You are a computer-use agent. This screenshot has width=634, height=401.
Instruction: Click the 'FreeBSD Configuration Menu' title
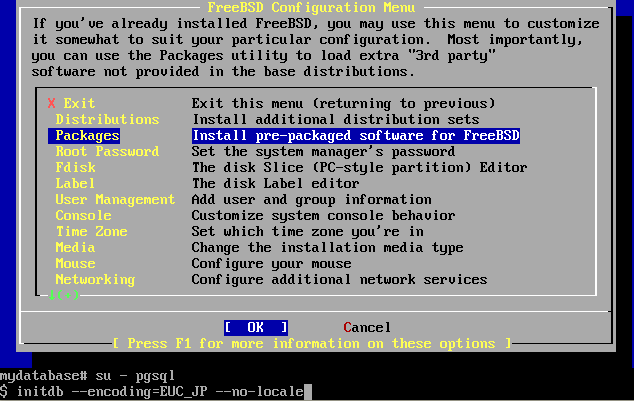(x=311, y=8)
